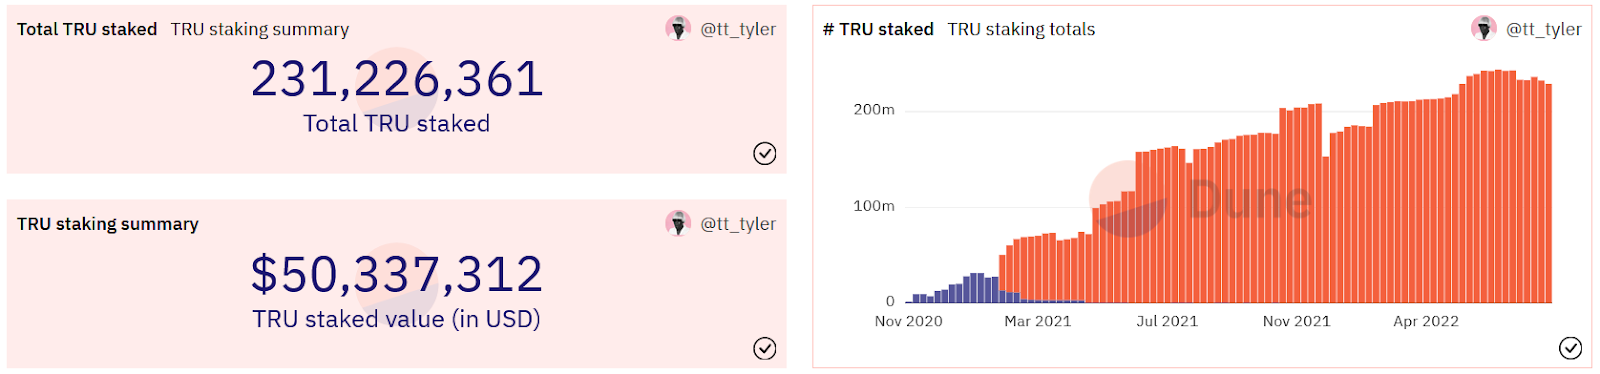Image resolution: width=1600 pixels, height=374 pixels.
Task: Click the Jul 2021 axis label
Action: [1167, 321]
